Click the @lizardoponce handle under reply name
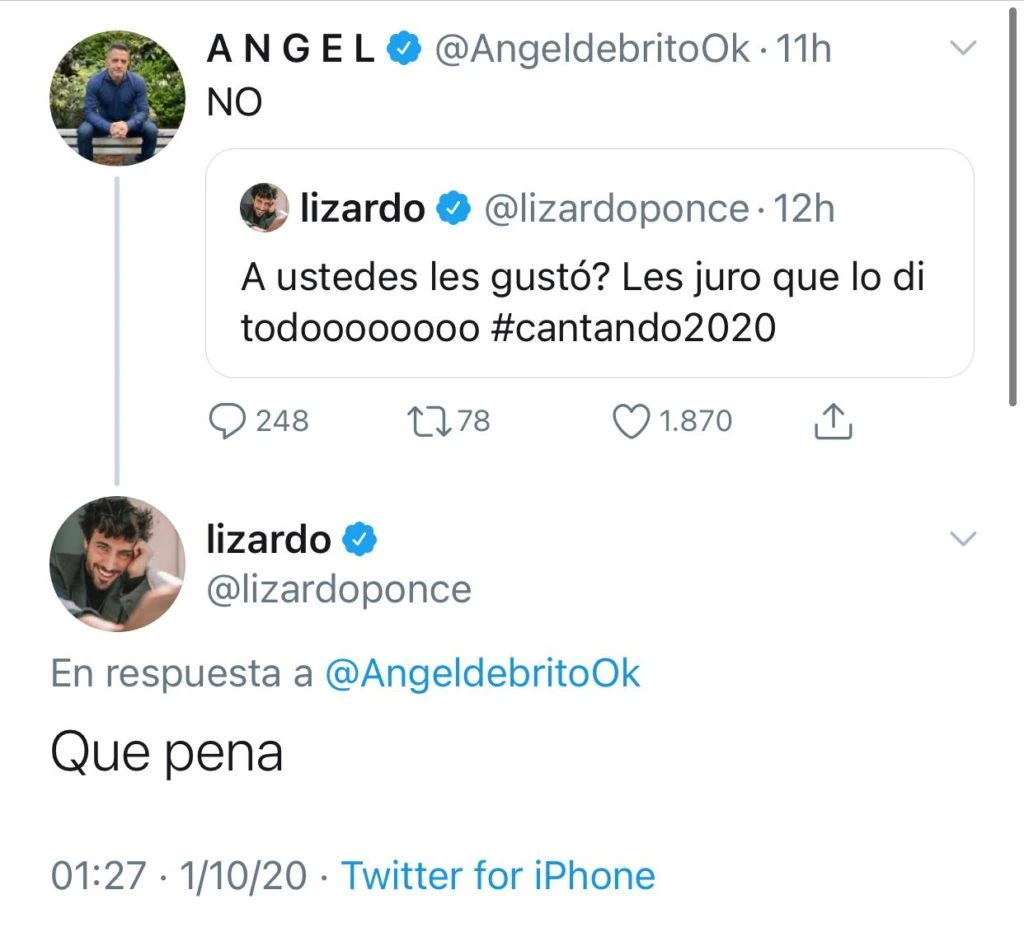1024x932 pixels. point(338,589)
